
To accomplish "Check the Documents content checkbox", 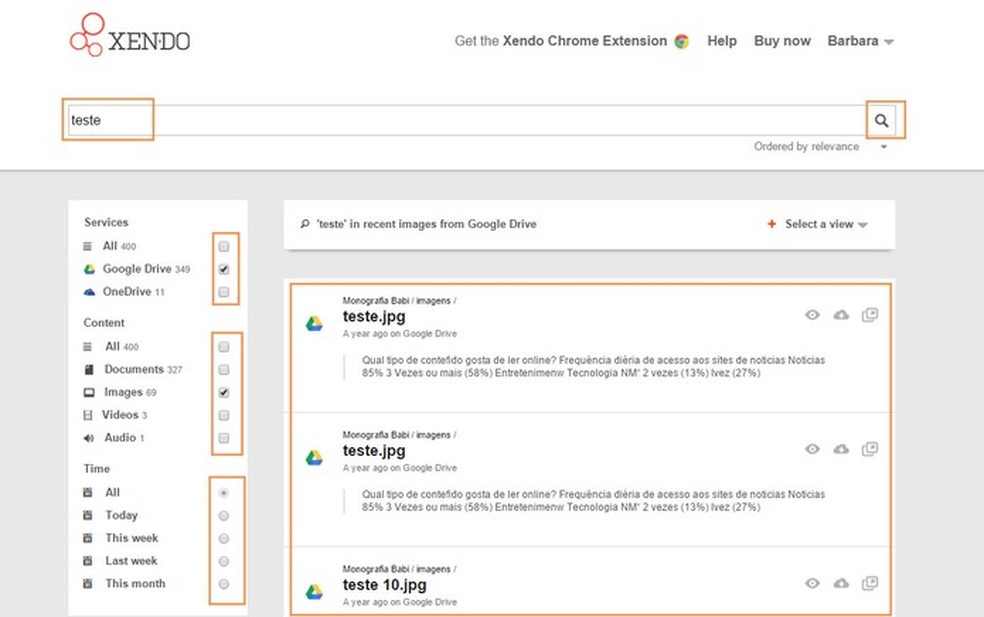I will pos(224,370).
